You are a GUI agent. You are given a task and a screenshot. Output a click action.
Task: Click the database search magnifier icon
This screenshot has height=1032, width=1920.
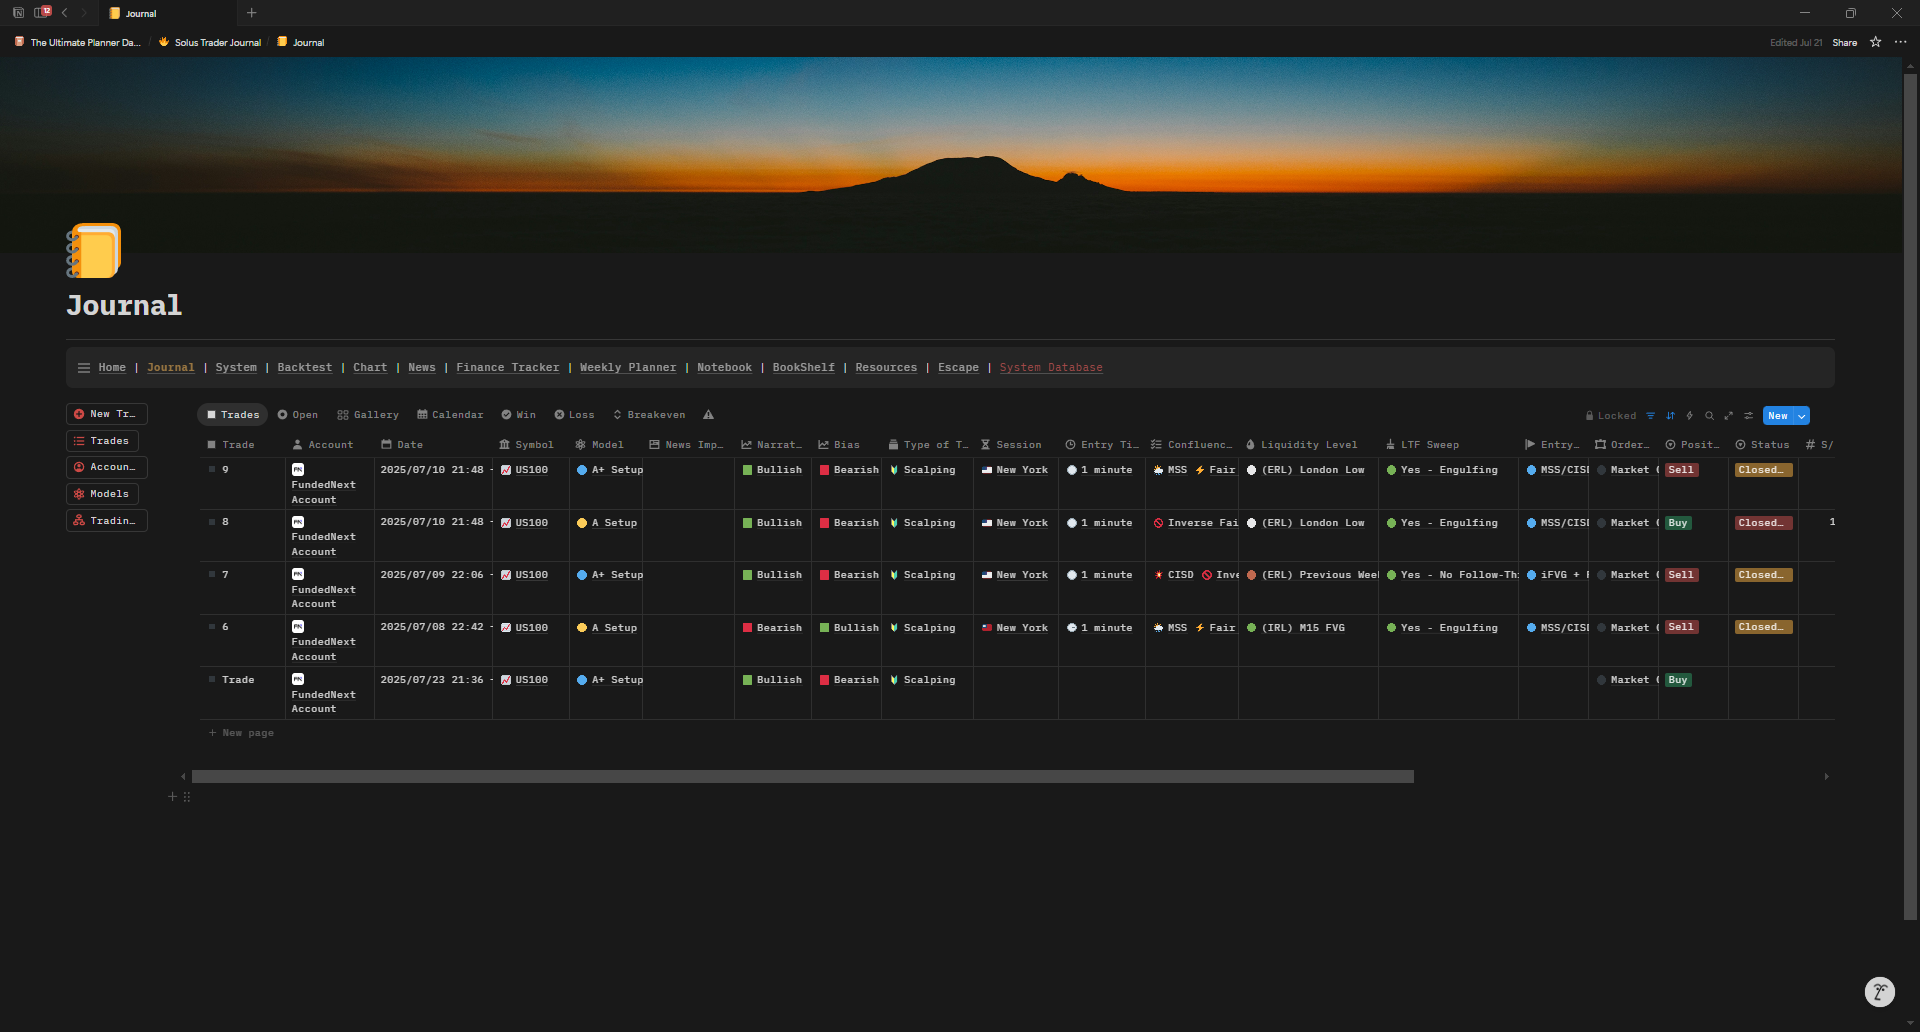coord(1709,416)
